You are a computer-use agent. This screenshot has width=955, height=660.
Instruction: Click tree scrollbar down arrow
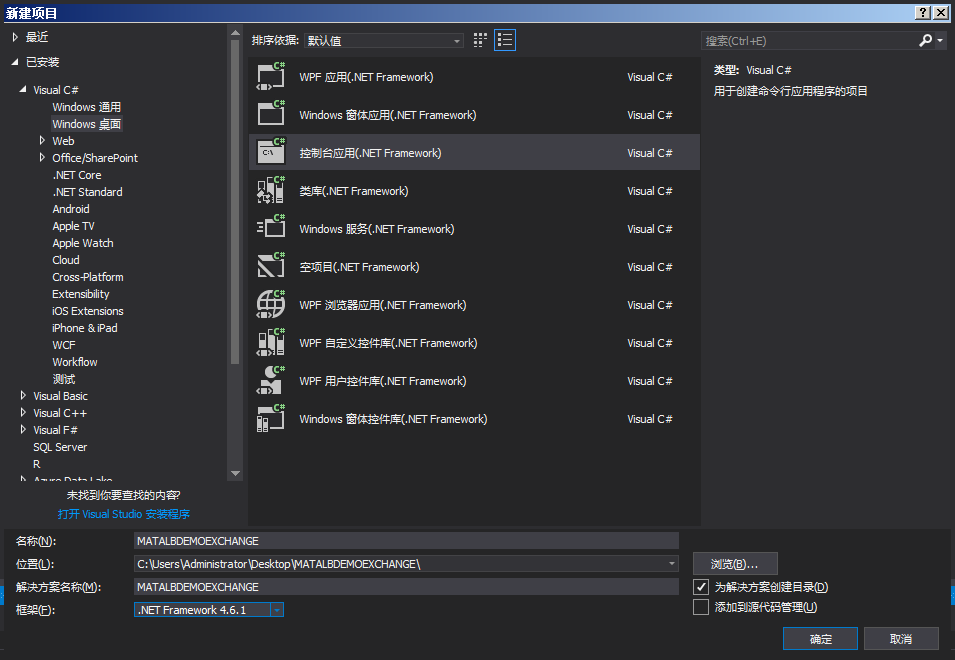(235, 474)
